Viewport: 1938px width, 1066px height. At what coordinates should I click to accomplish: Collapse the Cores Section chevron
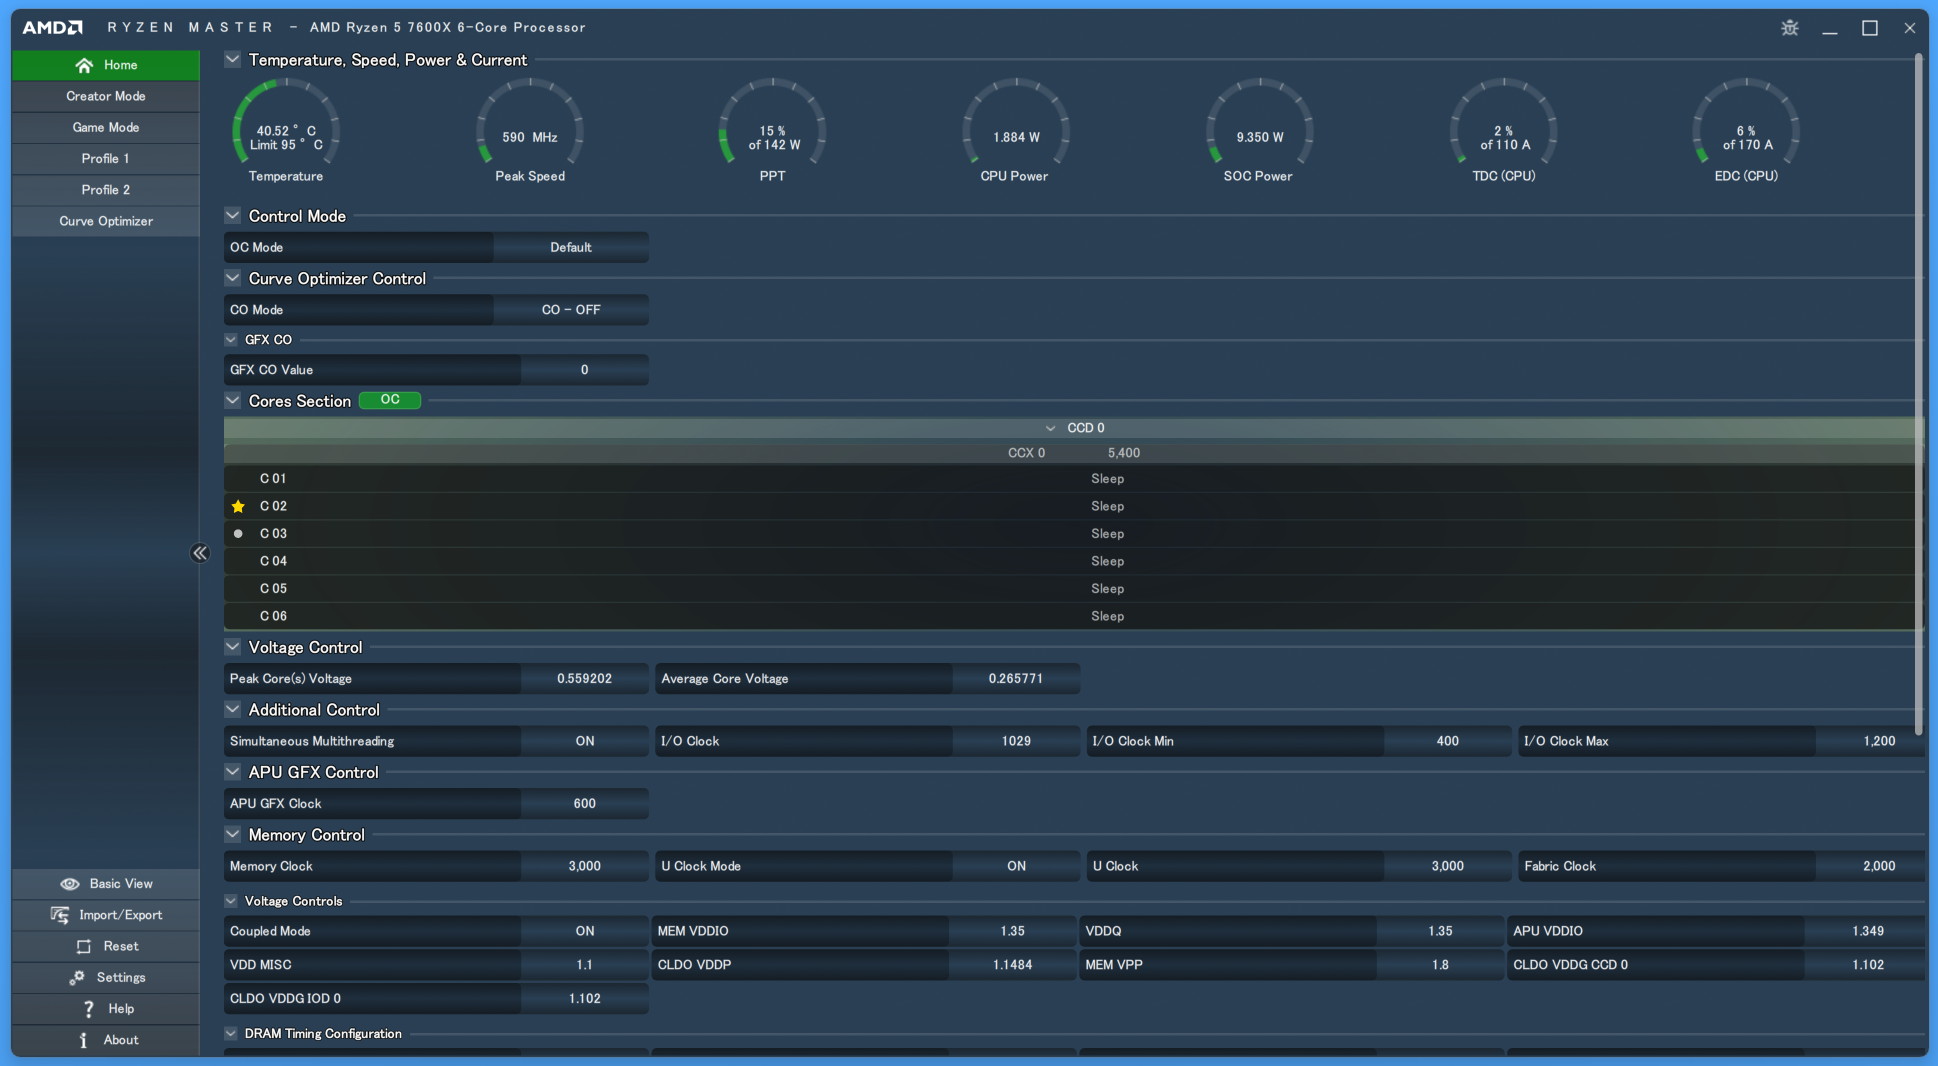click(x=233, y=401)
